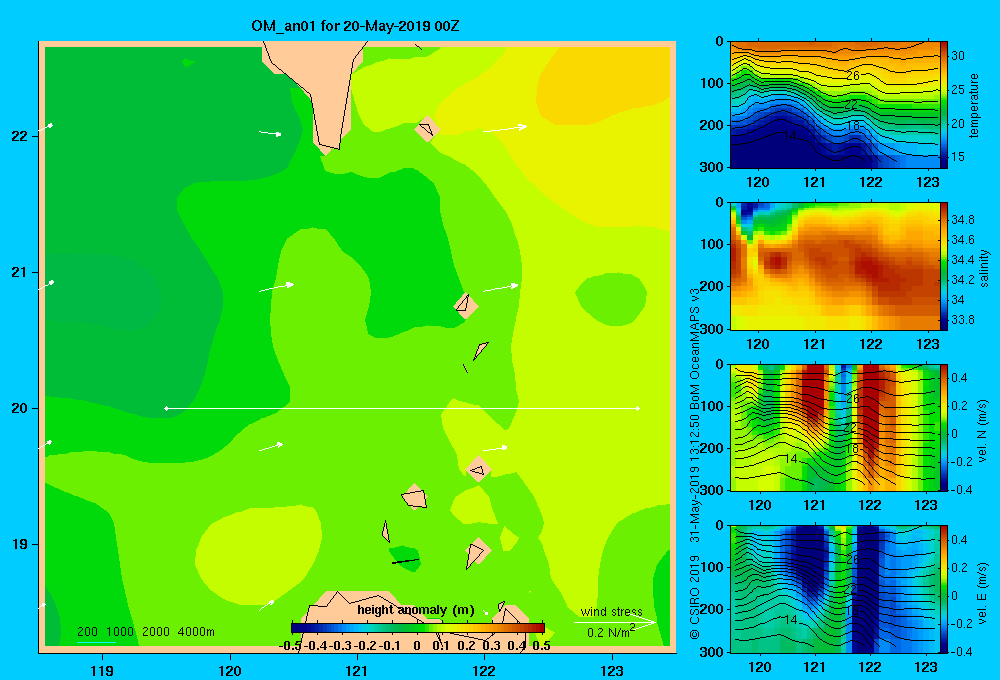Click '33.8' on the salinity color scale
1000x680 pixels.
point(962,320)
